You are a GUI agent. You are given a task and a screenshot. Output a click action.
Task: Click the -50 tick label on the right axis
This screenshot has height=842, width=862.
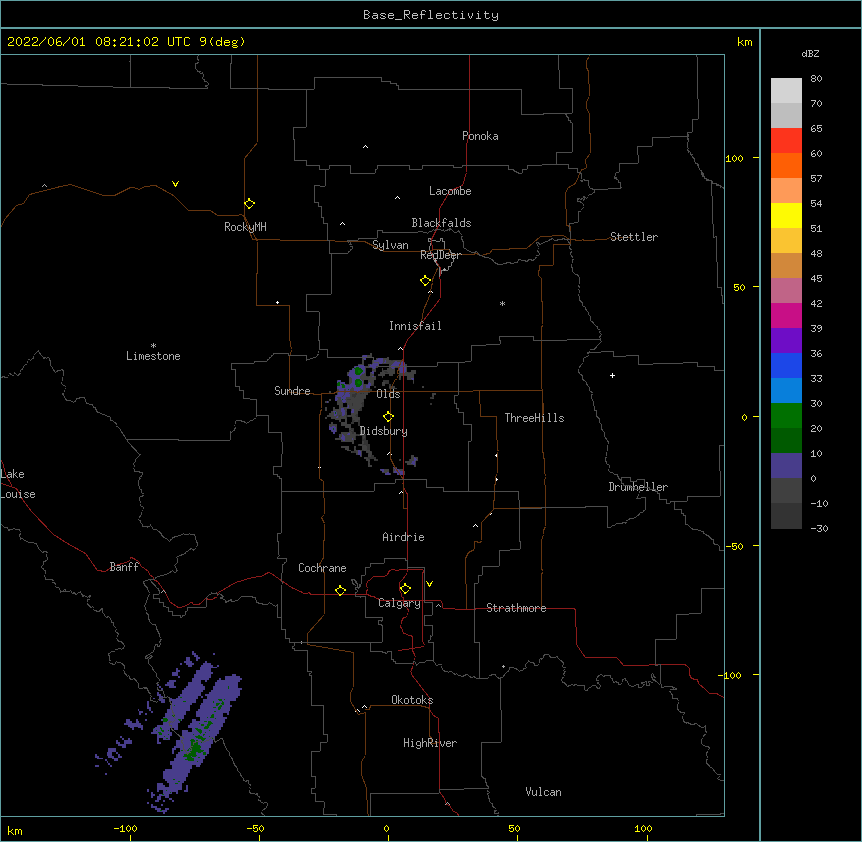pyautogui.click(x=734, y=546)
